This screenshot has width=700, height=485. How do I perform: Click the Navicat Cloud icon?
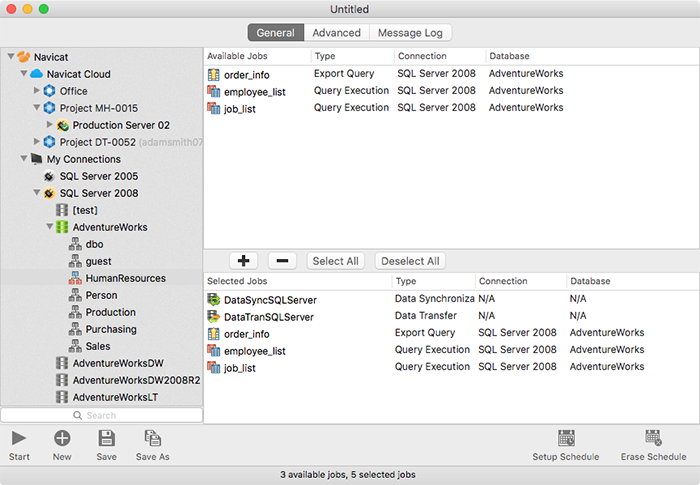37,74
